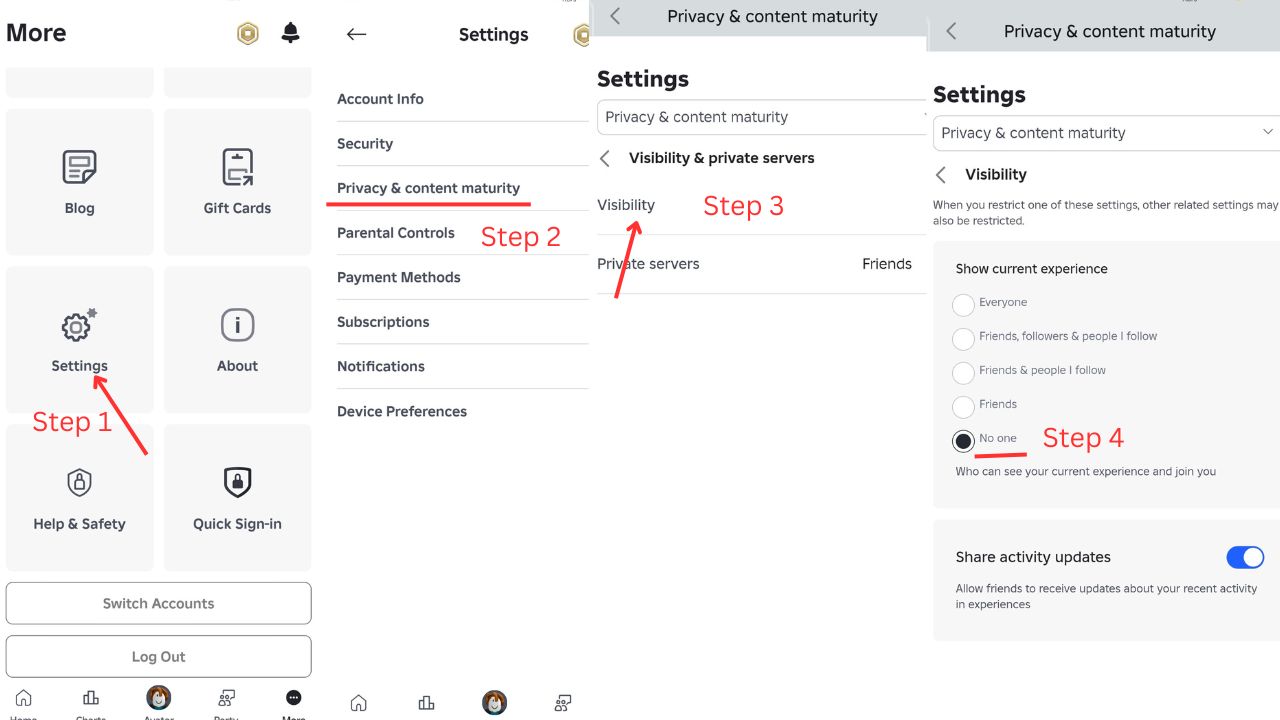The image size is (1280, 720).
Task: Open the Gift Cards tile
Action: click(x=237, y=182)
